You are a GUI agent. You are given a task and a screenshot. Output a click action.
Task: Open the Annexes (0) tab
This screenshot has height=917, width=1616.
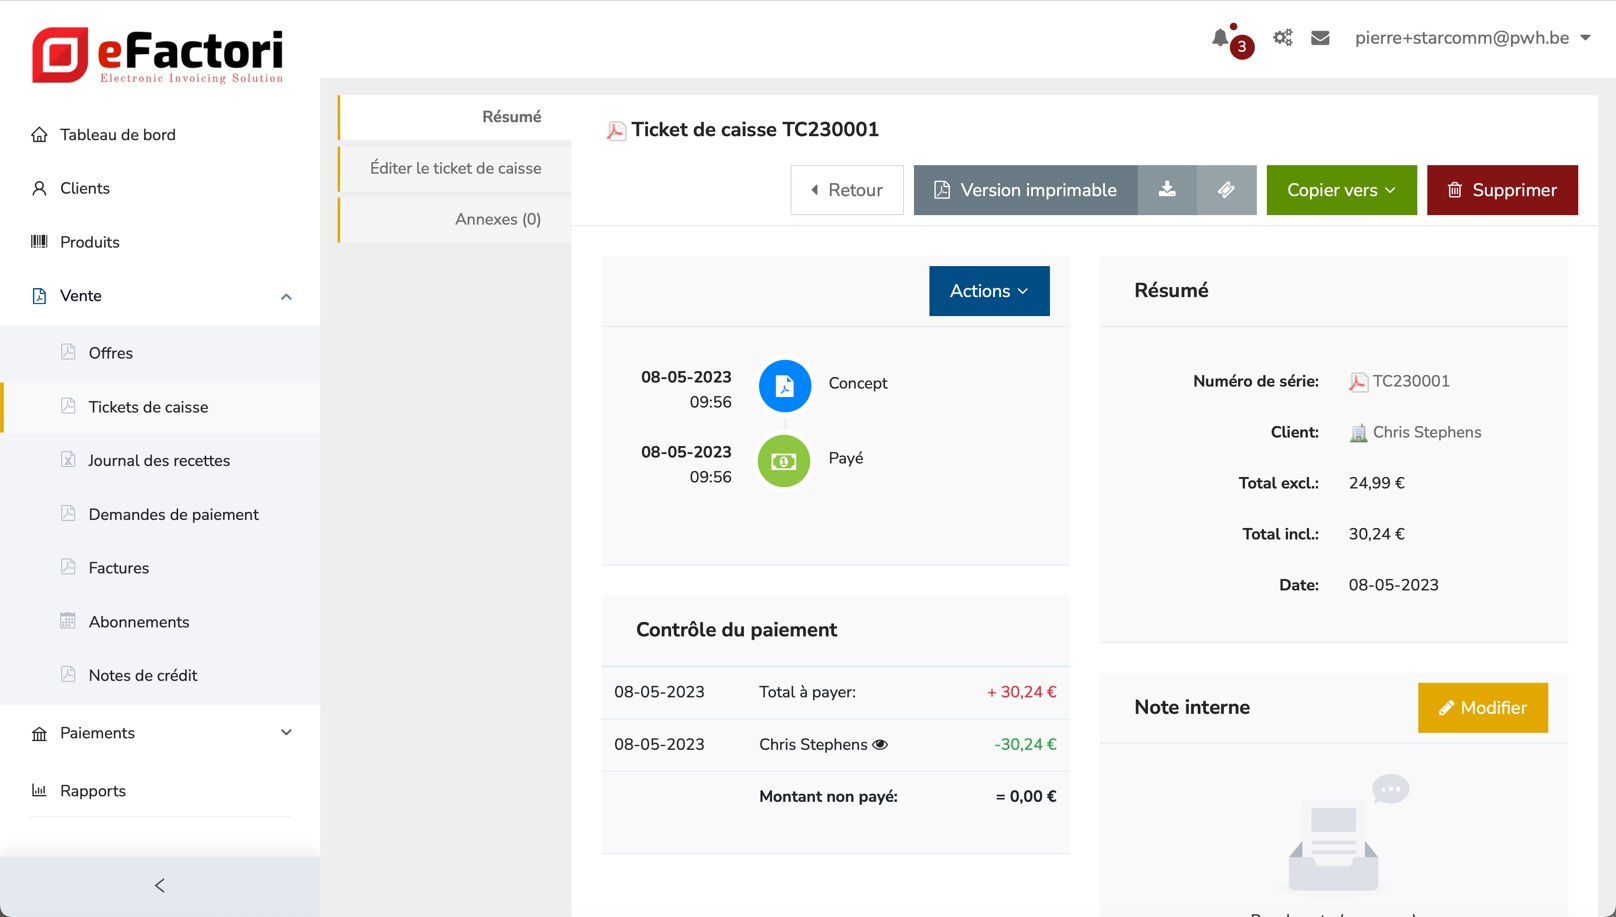497,219
